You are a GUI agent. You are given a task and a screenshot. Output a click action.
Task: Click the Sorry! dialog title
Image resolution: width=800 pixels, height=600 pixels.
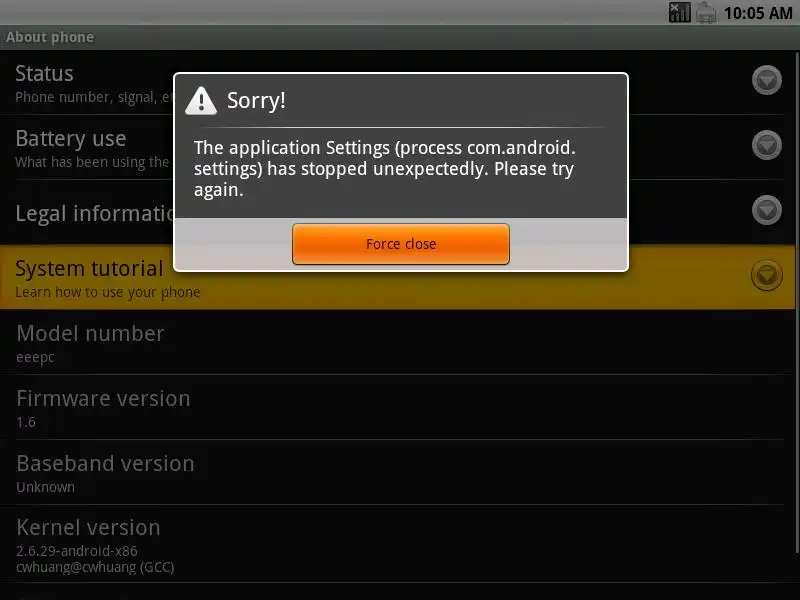click(x=256, y=101)
